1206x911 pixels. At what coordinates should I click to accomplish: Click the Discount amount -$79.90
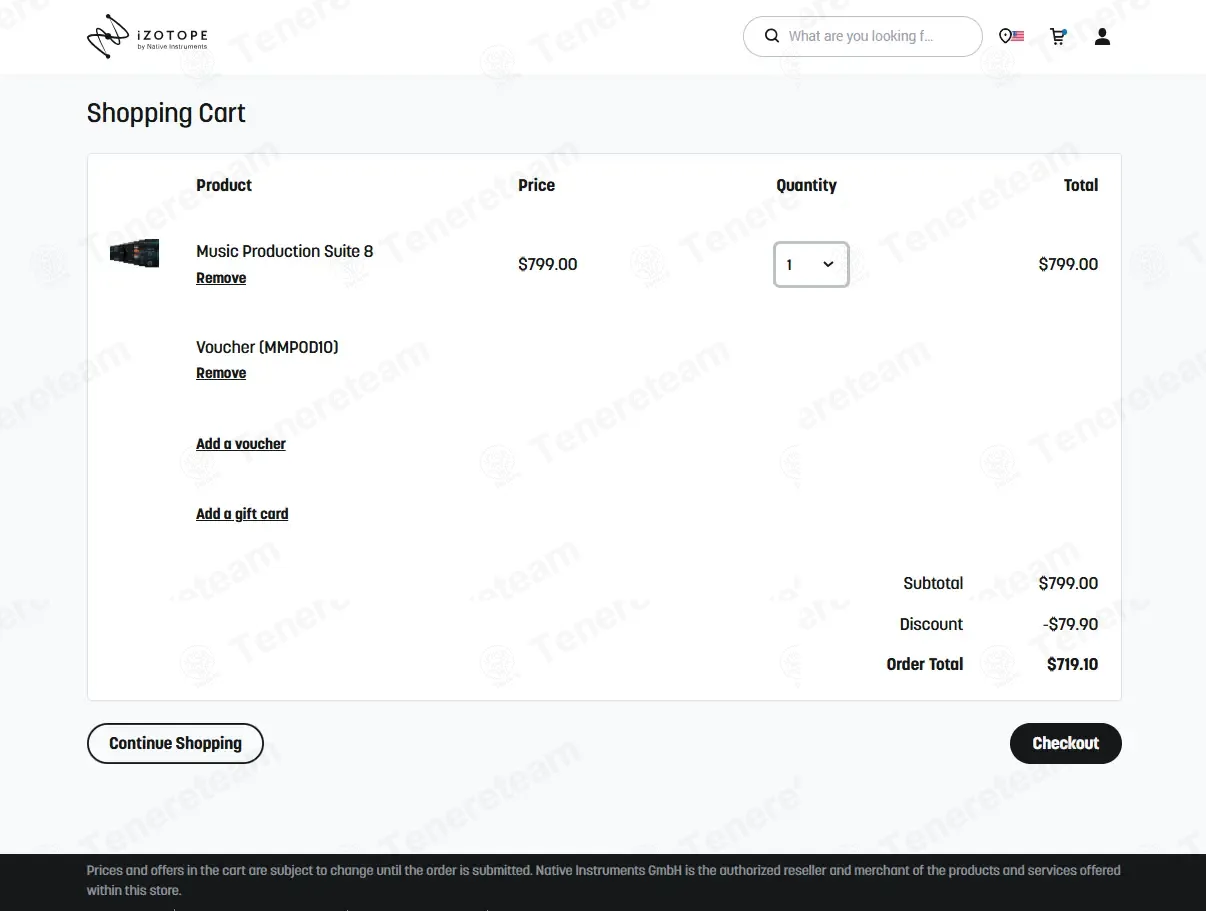pyautogui.click(x=1070, y=624)
